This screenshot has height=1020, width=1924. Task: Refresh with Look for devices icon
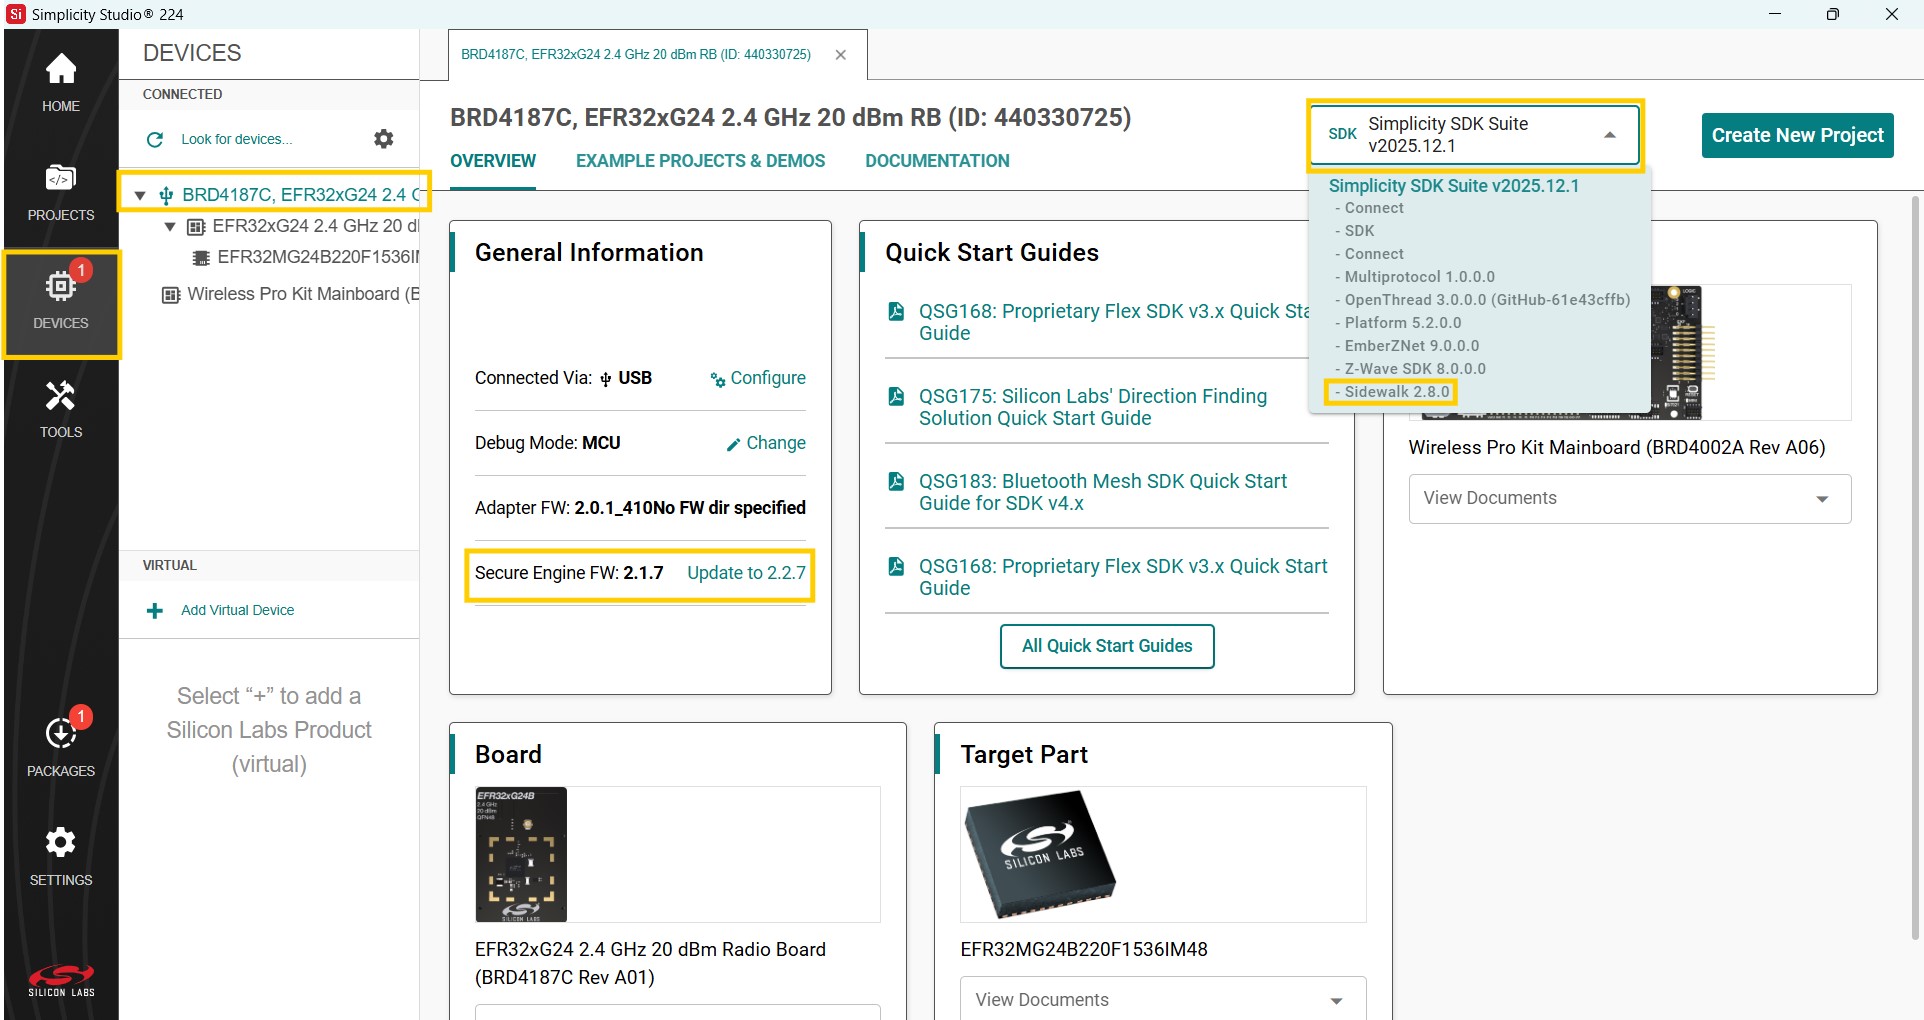(x=155, y=140)
